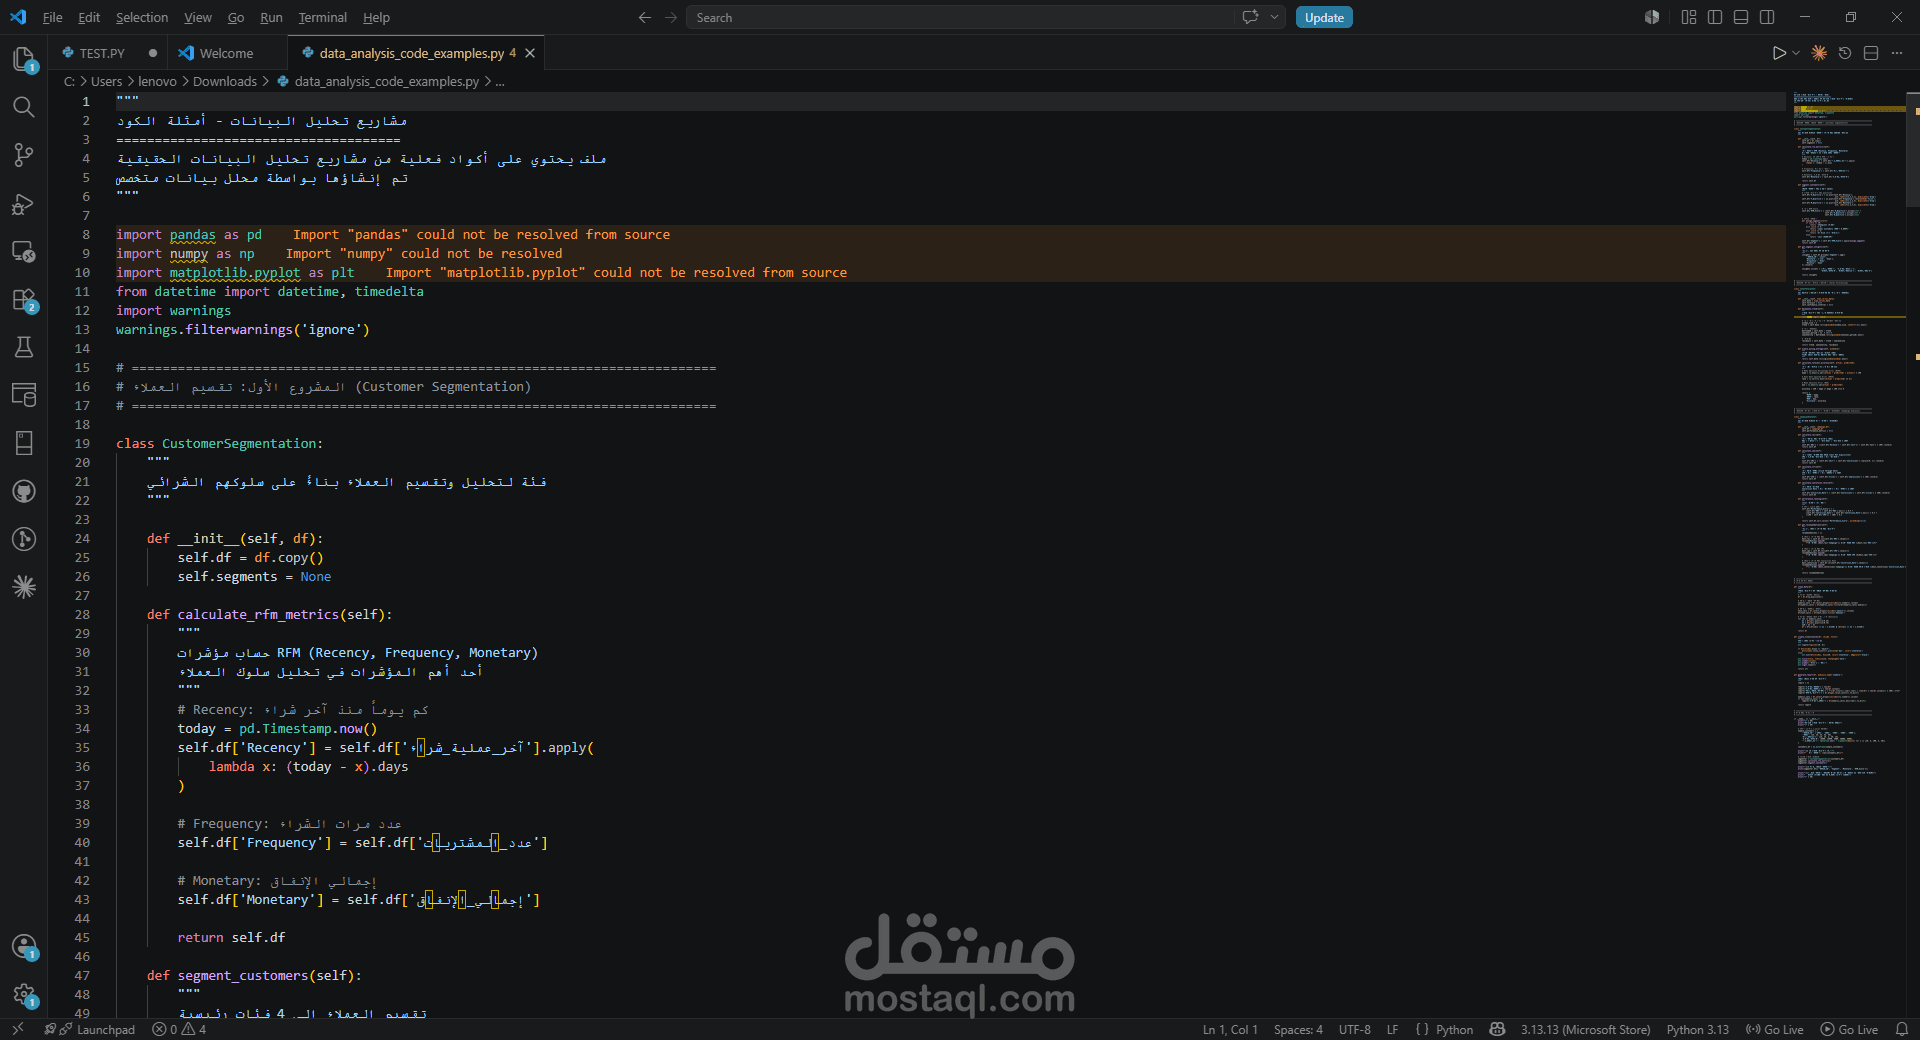Open the Extensions view
This screenshot has width=1920, height=1040.
pos(24,299)
